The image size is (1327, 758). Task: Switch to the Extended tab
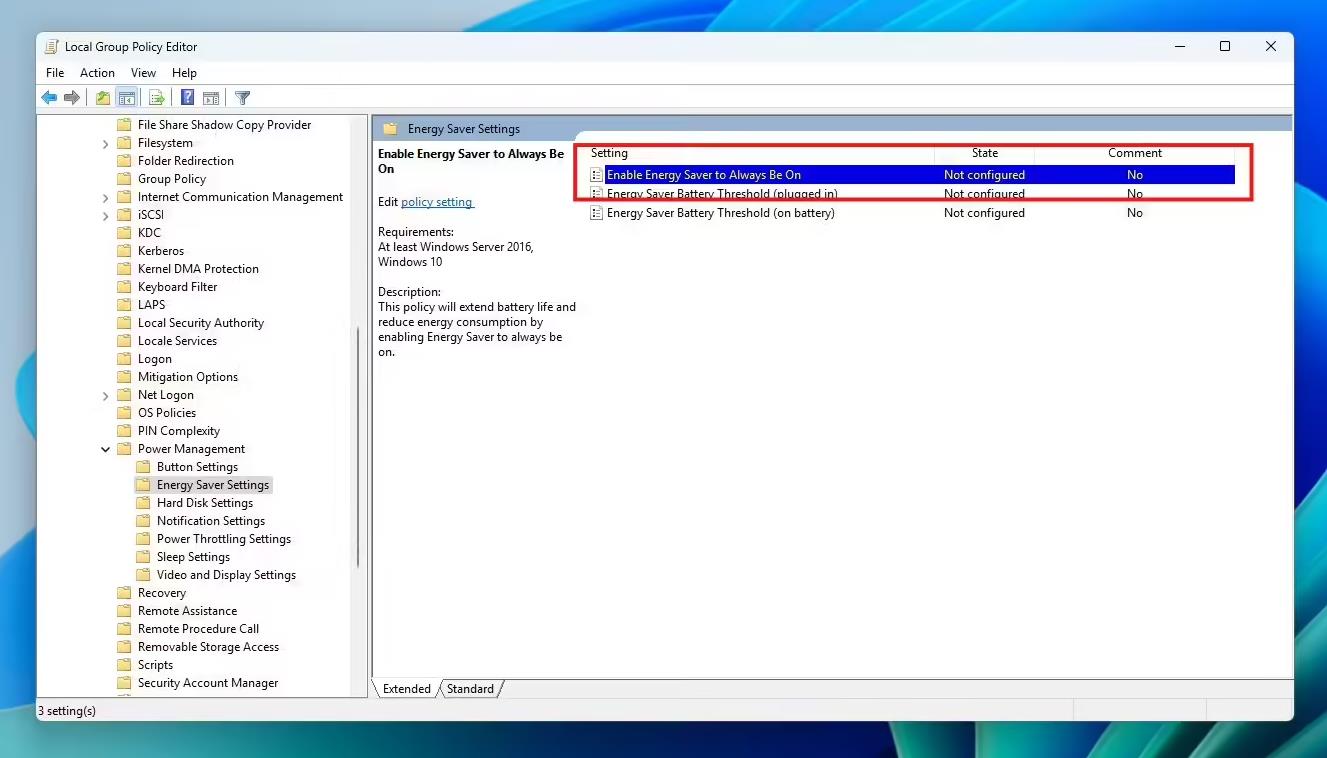(406, 689)
